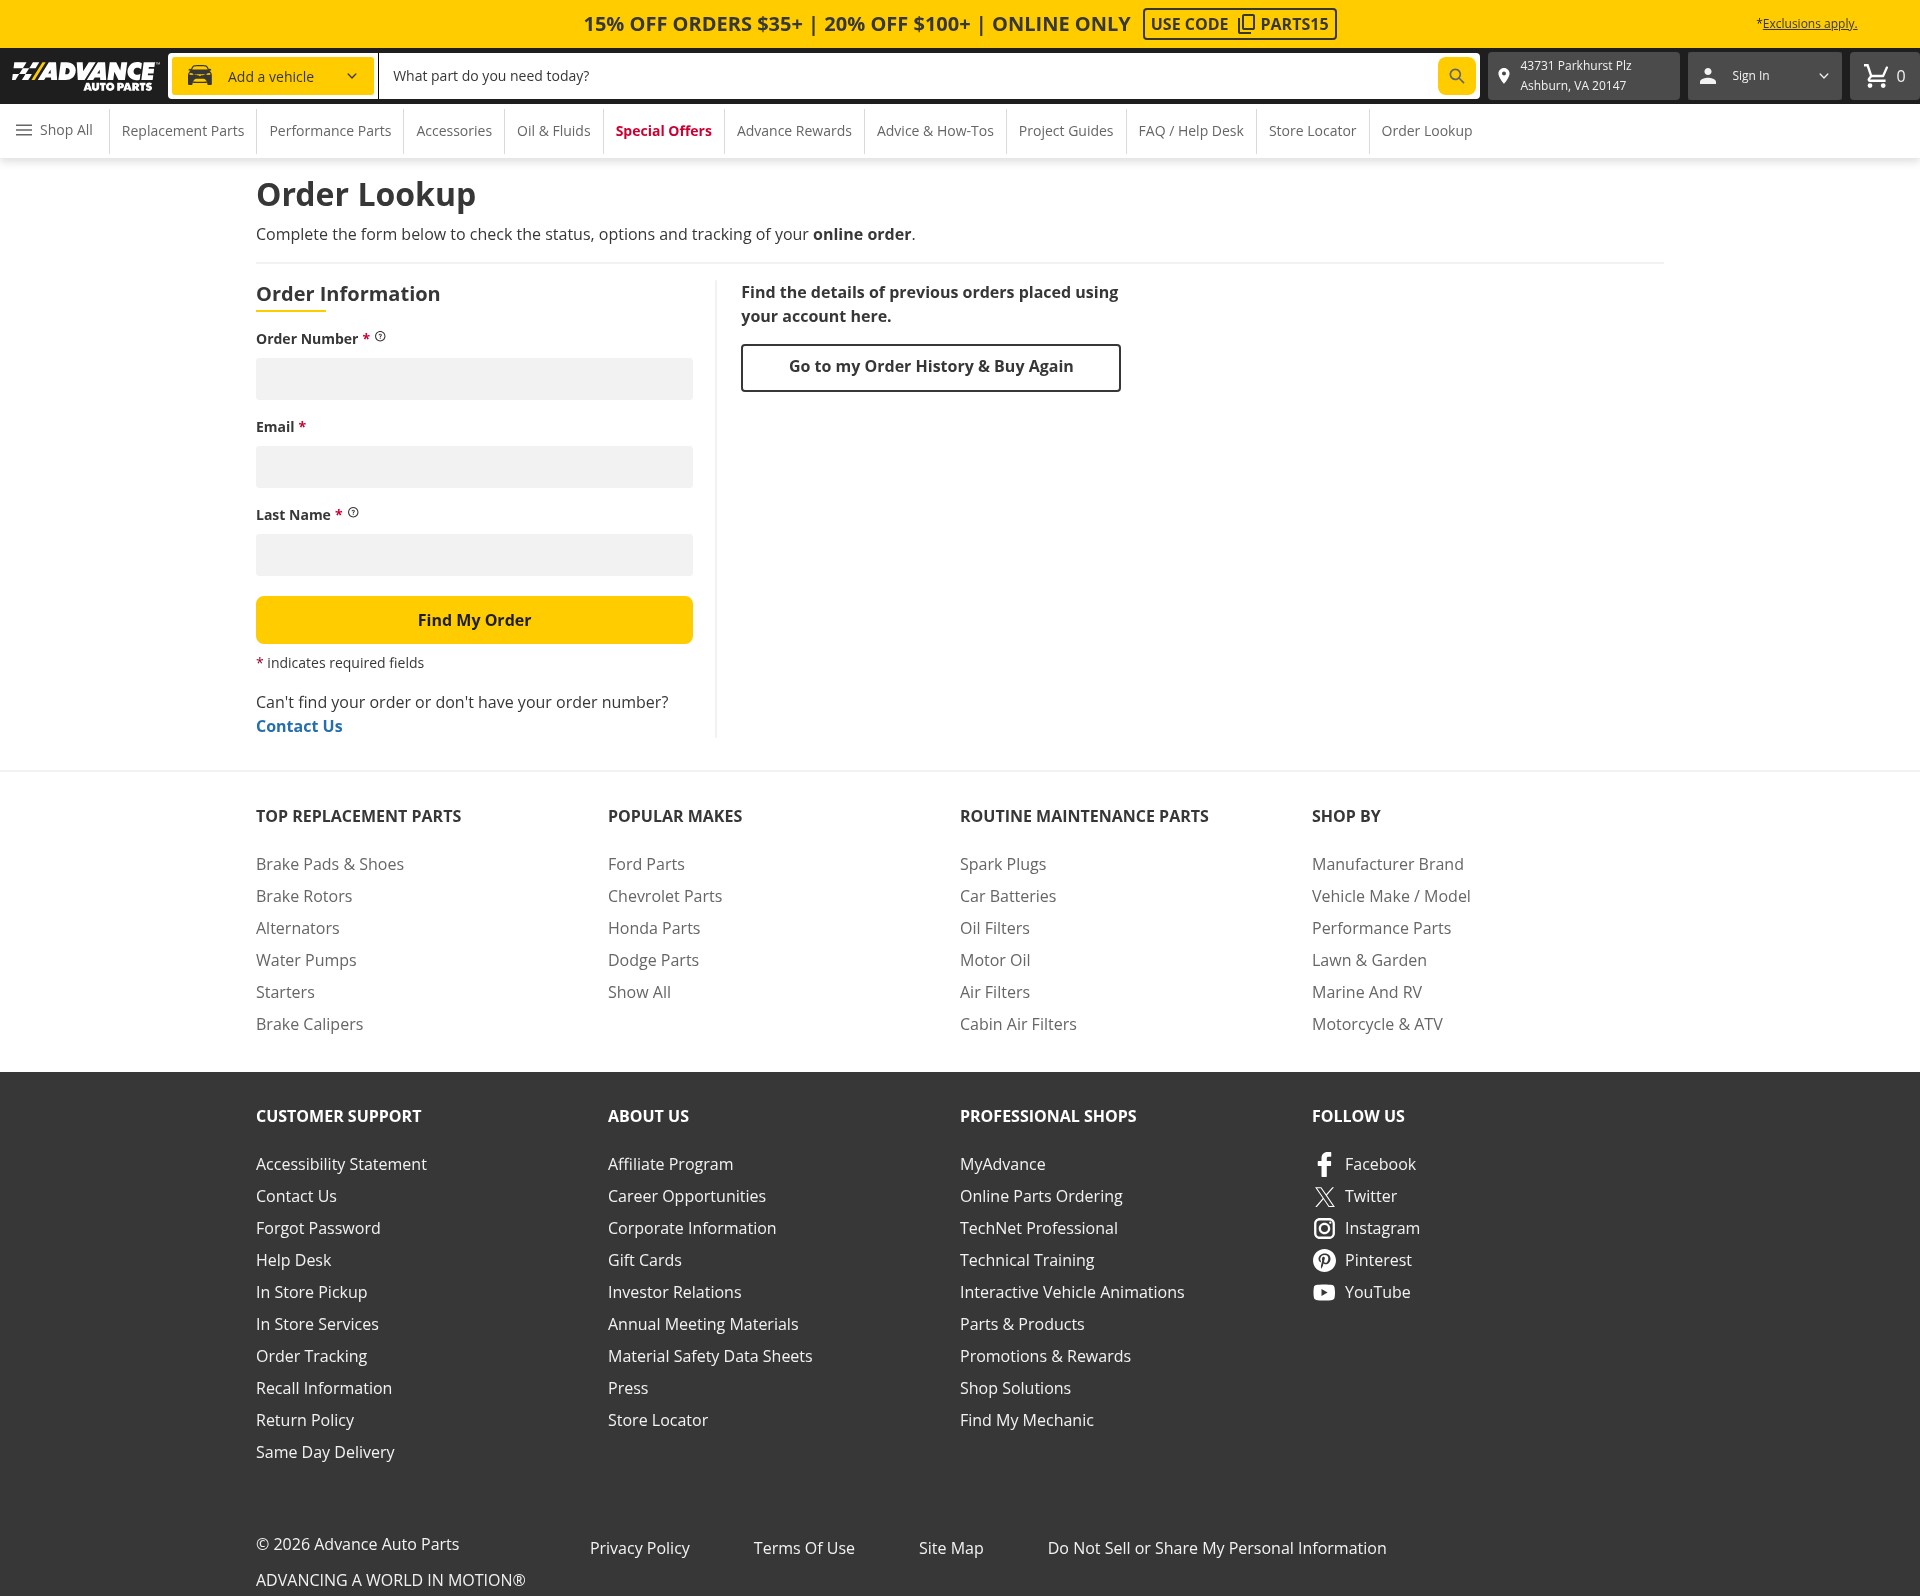The height and width of the screenshot is (1596, 1920).
Task: Open Privacy Policy link
Action: pyautogui.click(x=640, y=1548)
